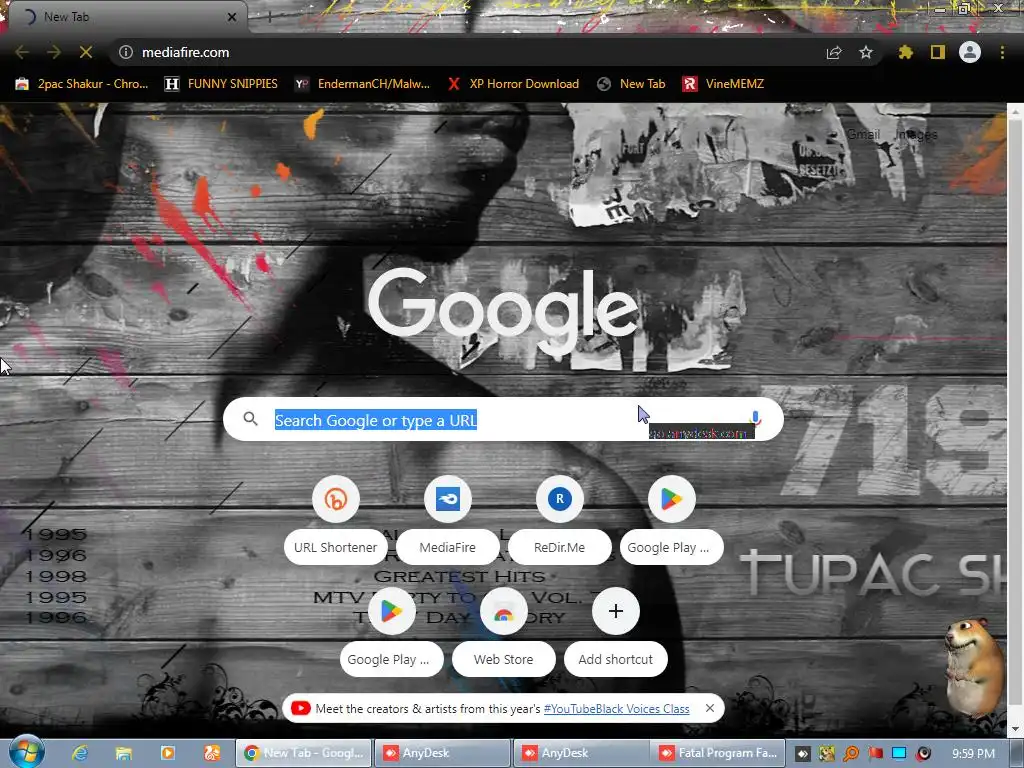Image resolution: width=1024 pixels, height=768 pixels.
Task: Open the profile avatar menu
Action: 970,52
